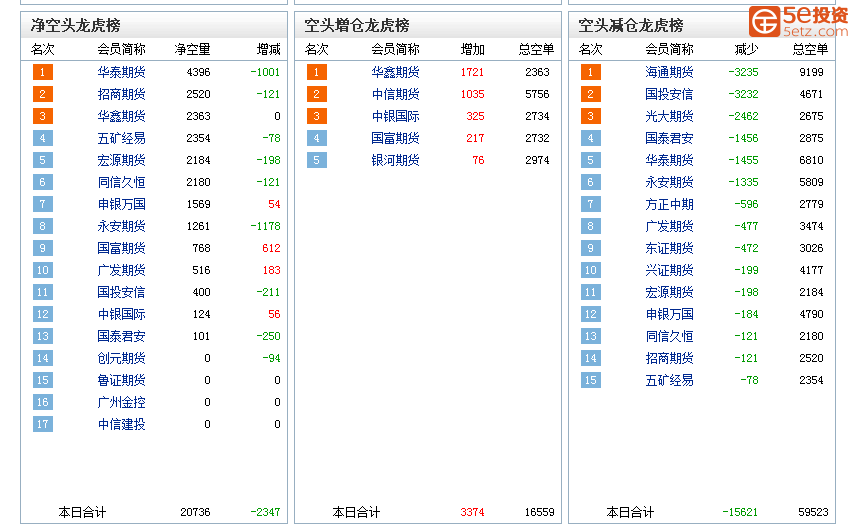
Task: Open 招商期货 link in 净空头龙虎榜 table
Action: (121, 94)
